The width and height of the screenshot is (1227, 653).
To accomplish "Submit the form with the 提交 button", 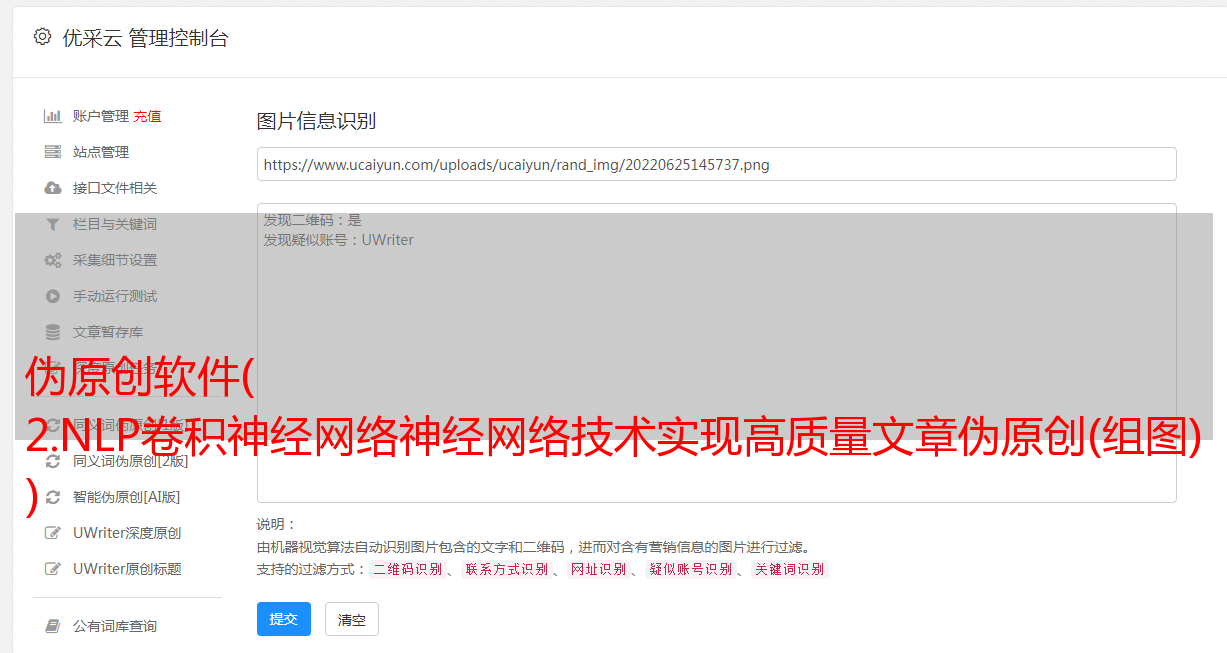I will coord(284,619).
